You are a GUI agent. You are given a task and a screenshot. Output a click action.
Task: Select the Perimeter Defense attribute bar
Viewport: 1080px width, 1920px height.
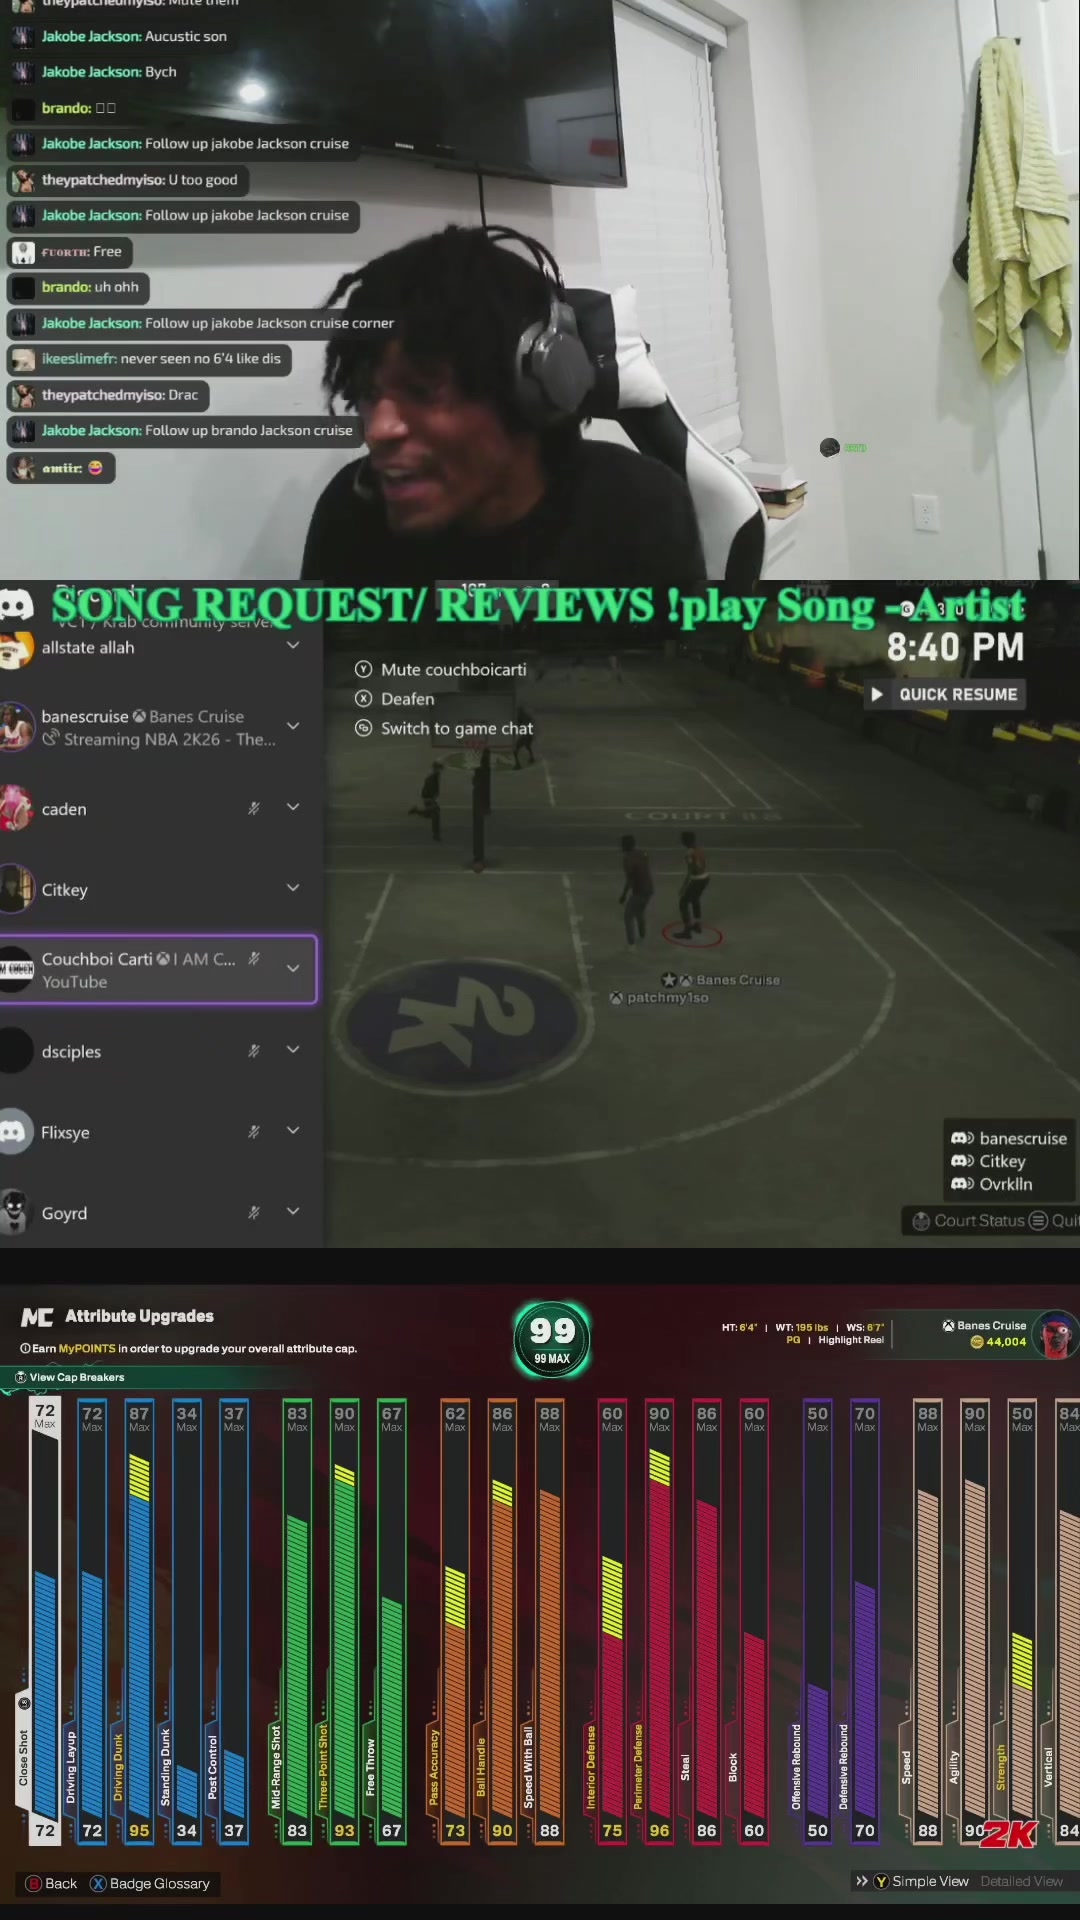659,1620
